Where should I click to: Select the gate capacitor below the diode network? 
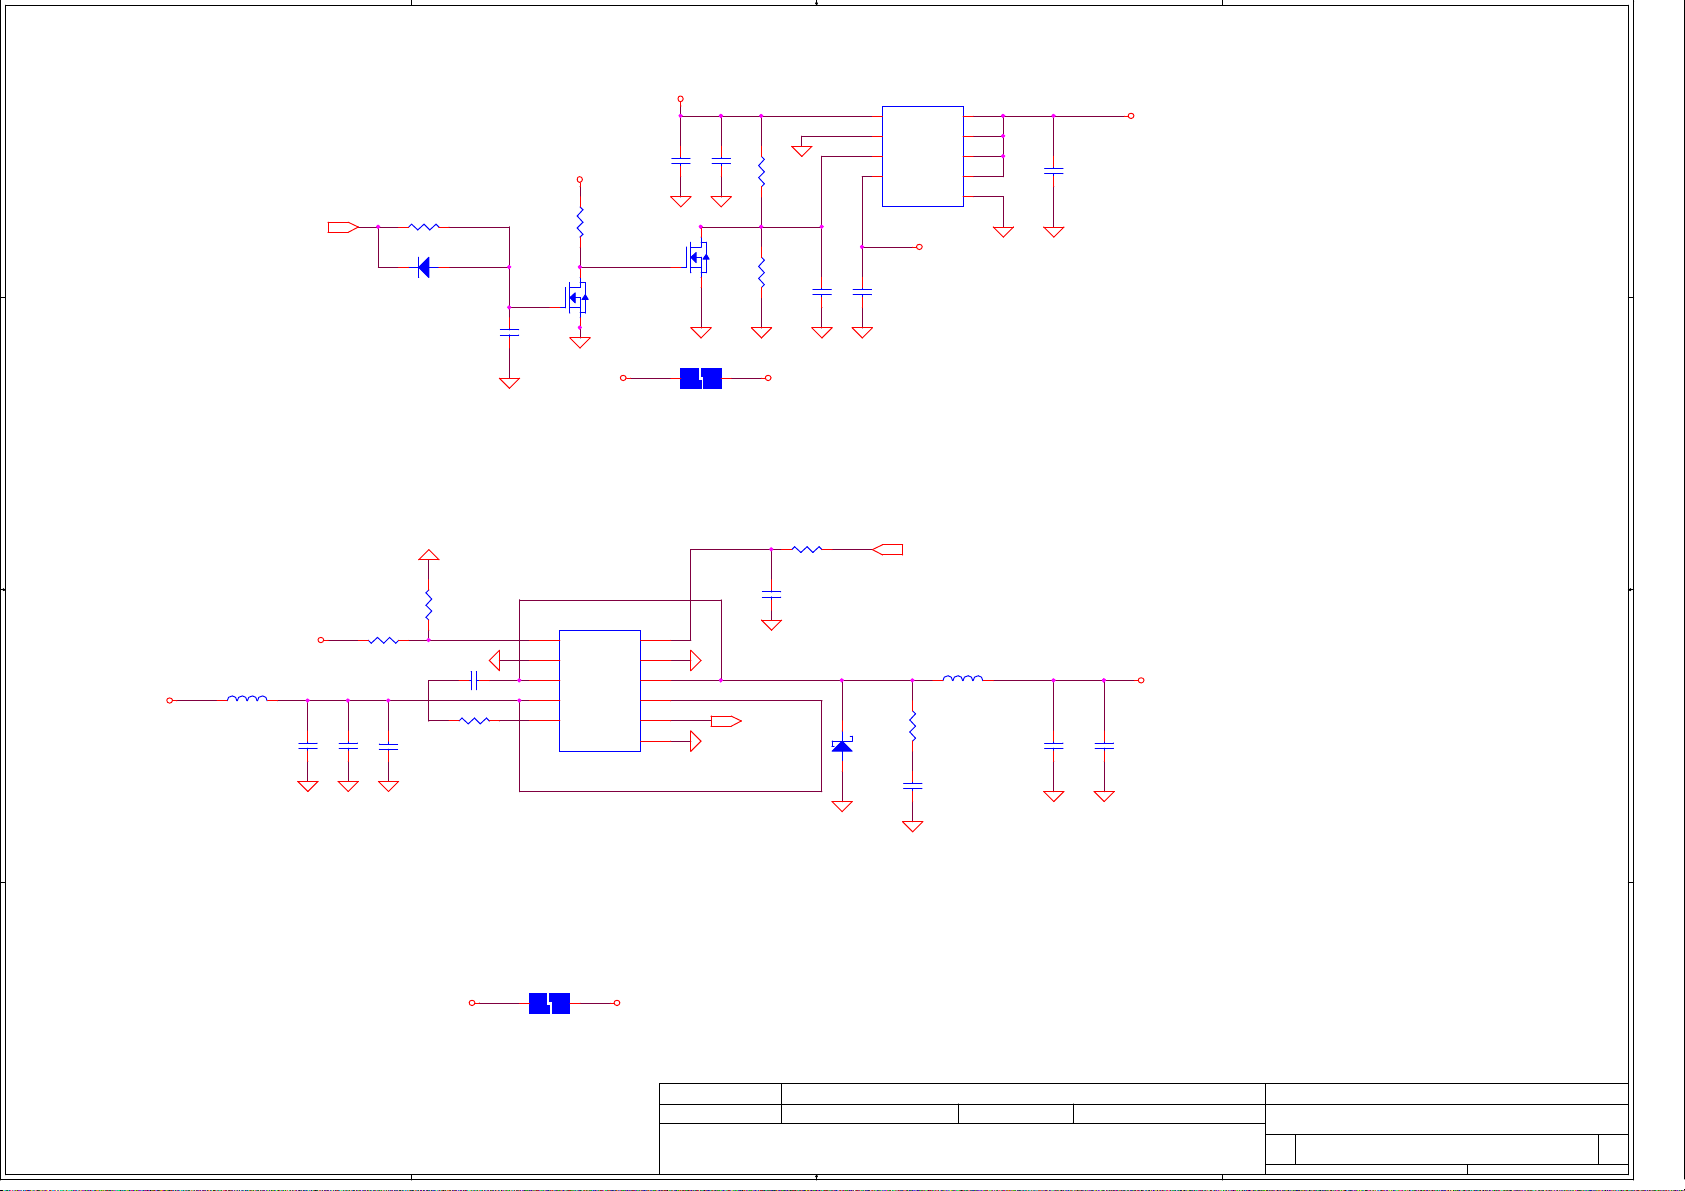(x=509, y=332)
